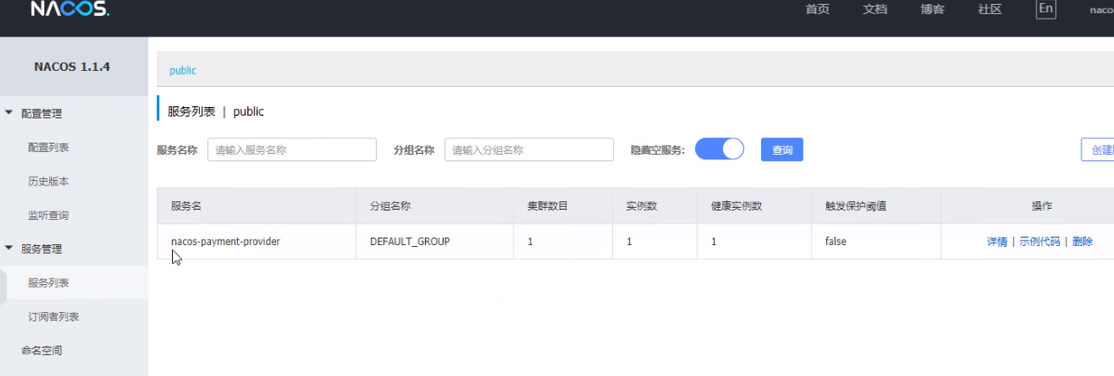Focus the 服务名称 input field
This screenshot has height=376, width=1114.
click(x=292, y=150)
